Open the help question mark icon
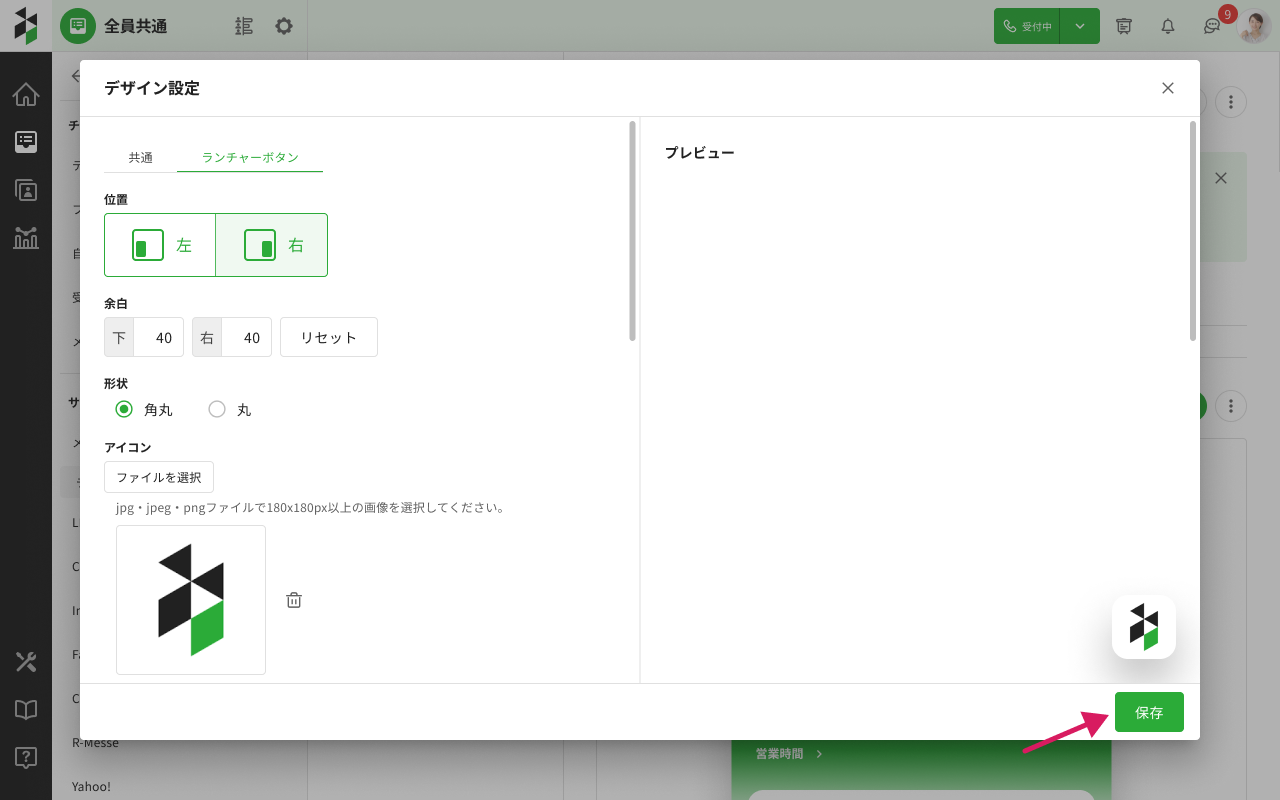This screenshot has width=1280, height=800. (26, 757)
